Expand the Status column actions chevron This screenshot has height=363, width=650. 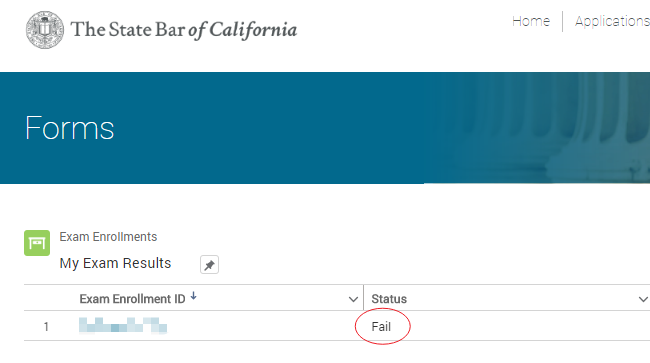click(643, 299)
